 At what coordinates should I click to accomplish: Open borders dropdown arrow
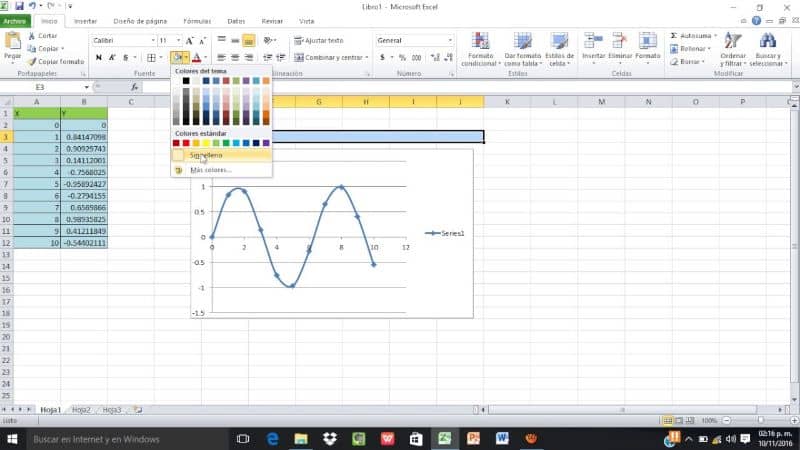(x=160, y=58)
